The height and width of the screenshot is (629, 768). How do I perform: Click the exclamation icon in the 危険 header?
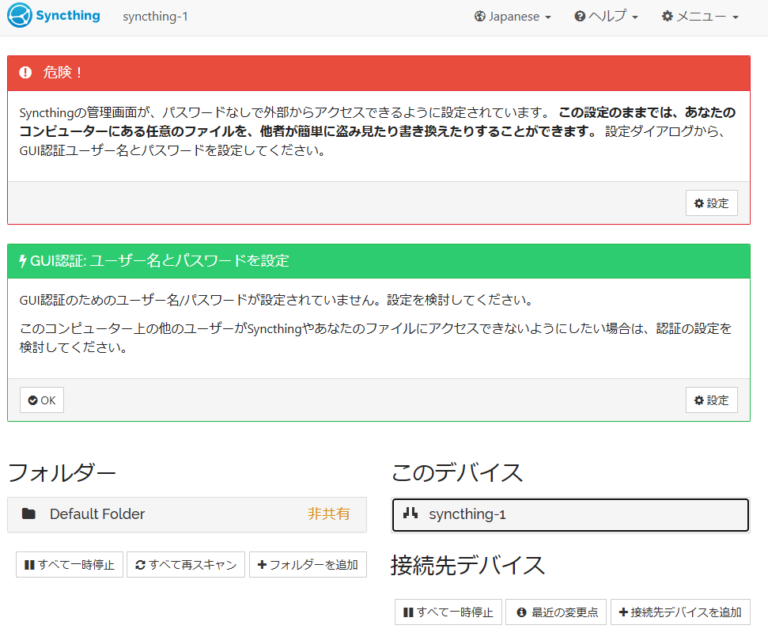click(x=25, y=73)
